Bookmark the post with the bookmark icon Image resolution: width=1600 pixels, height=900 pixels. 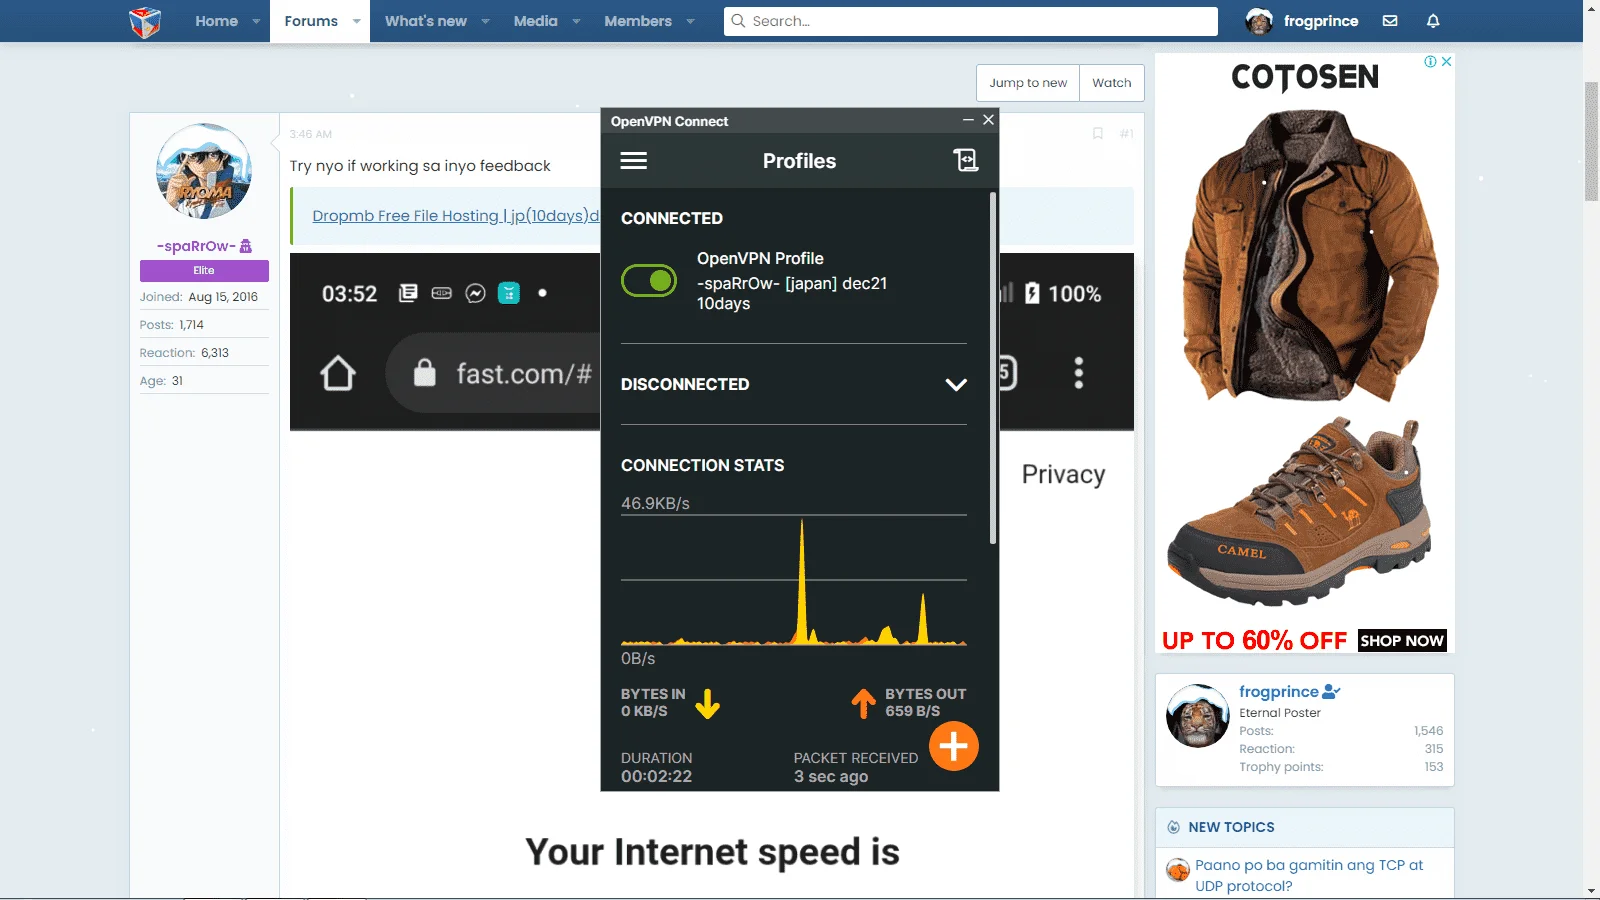coord(1098,134)
